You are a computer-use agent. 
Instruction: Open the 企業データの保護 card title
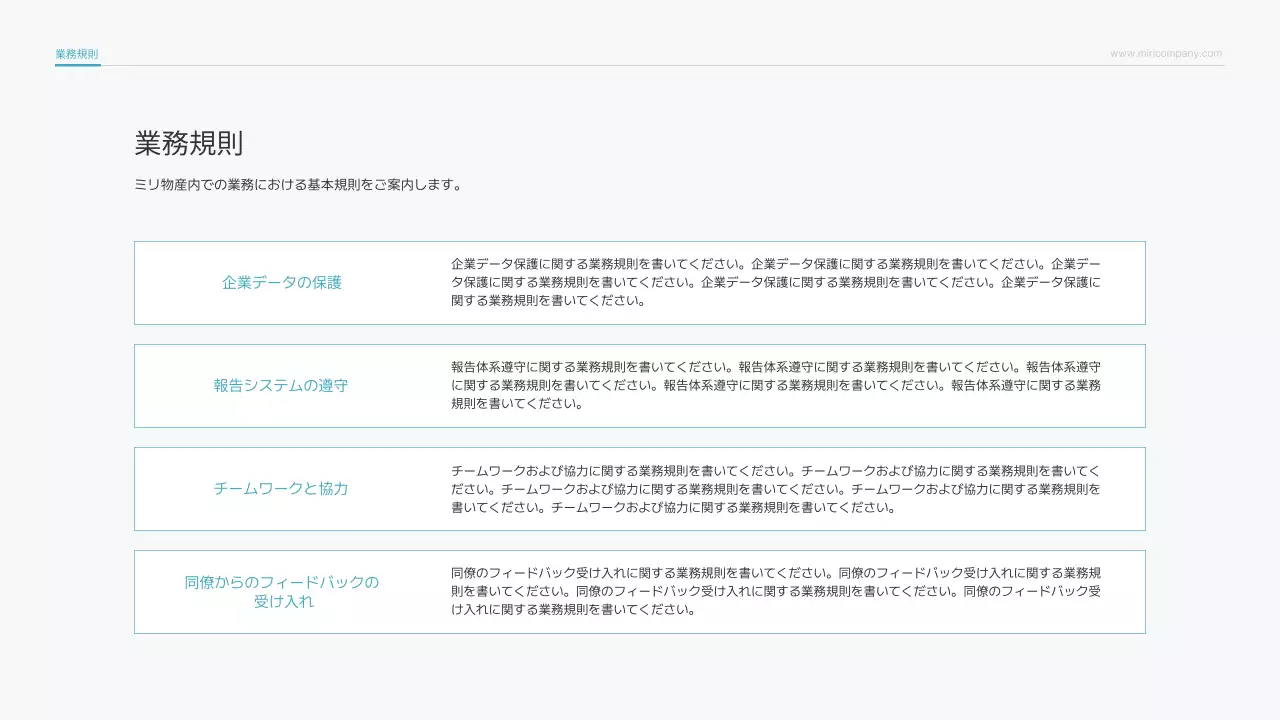(283, 283)
